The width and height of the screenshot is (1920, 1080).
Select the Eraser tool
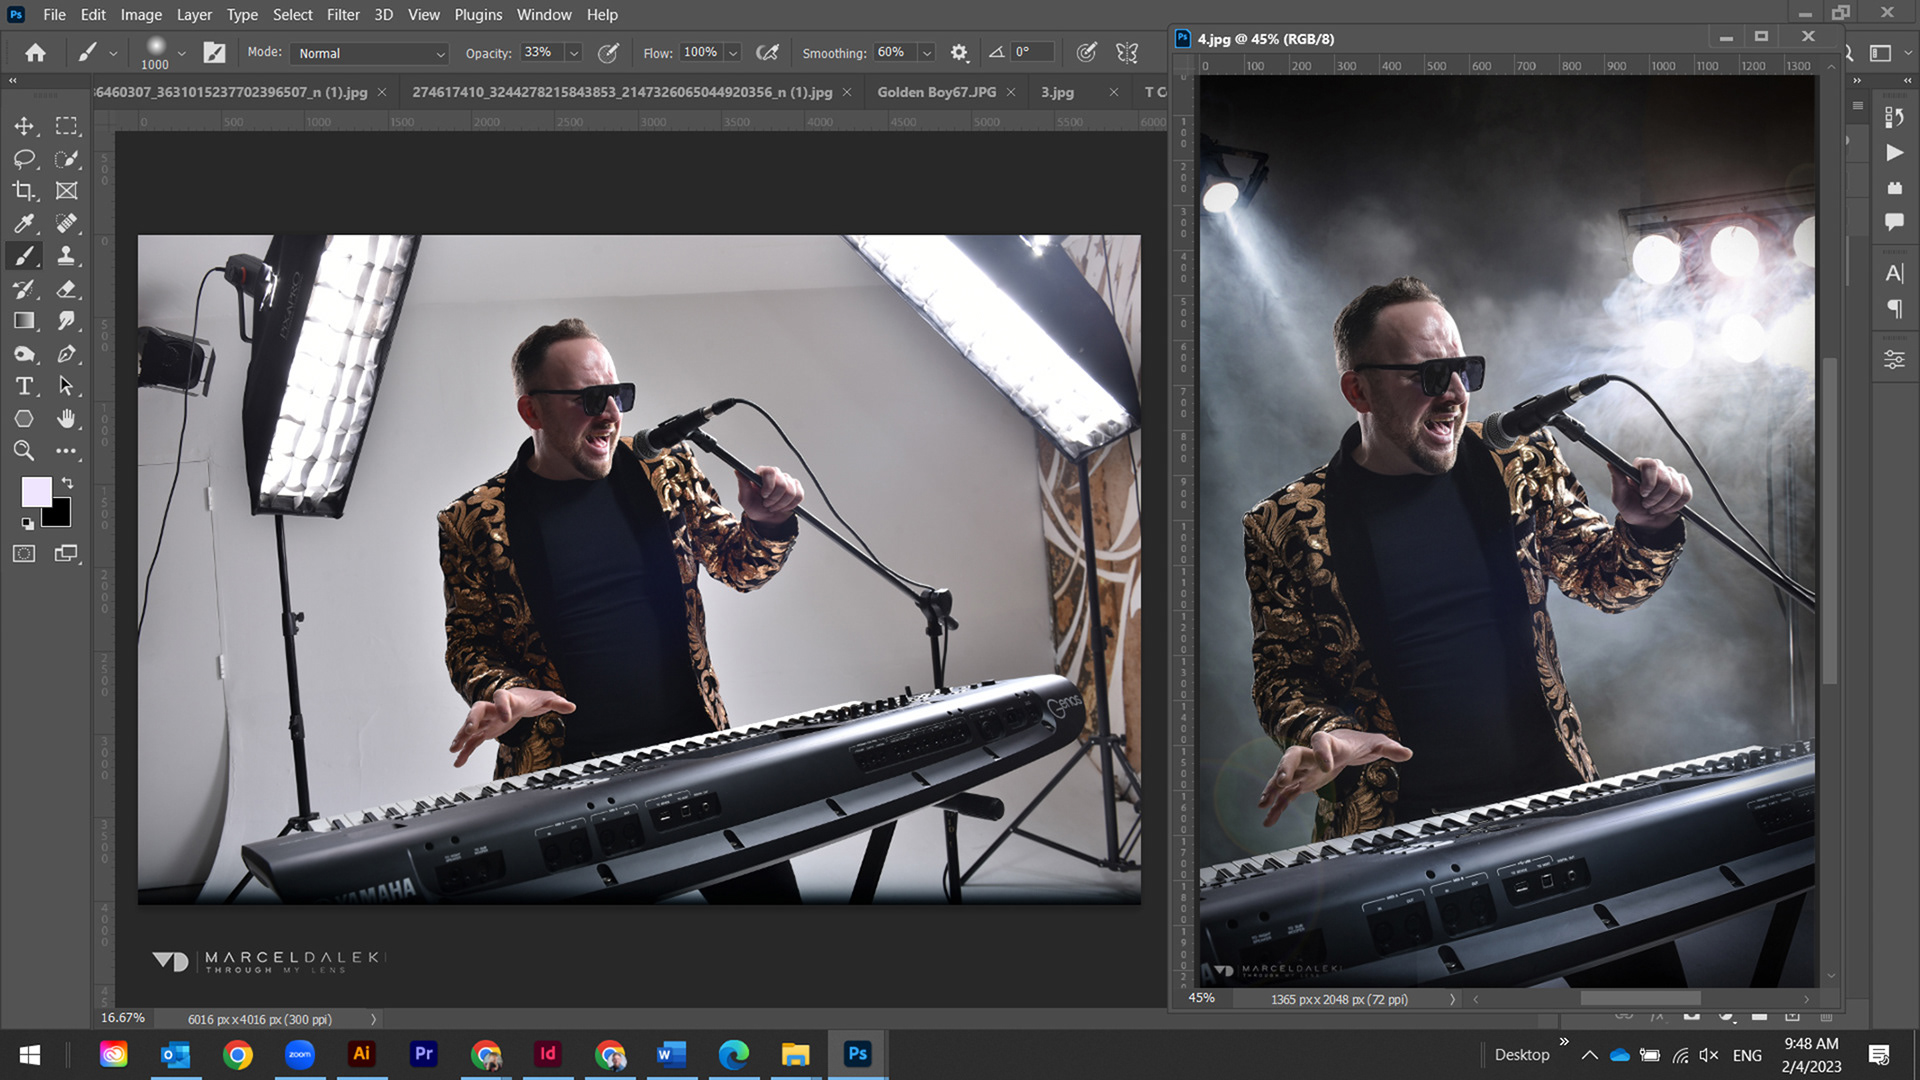(x=66, y=289)
